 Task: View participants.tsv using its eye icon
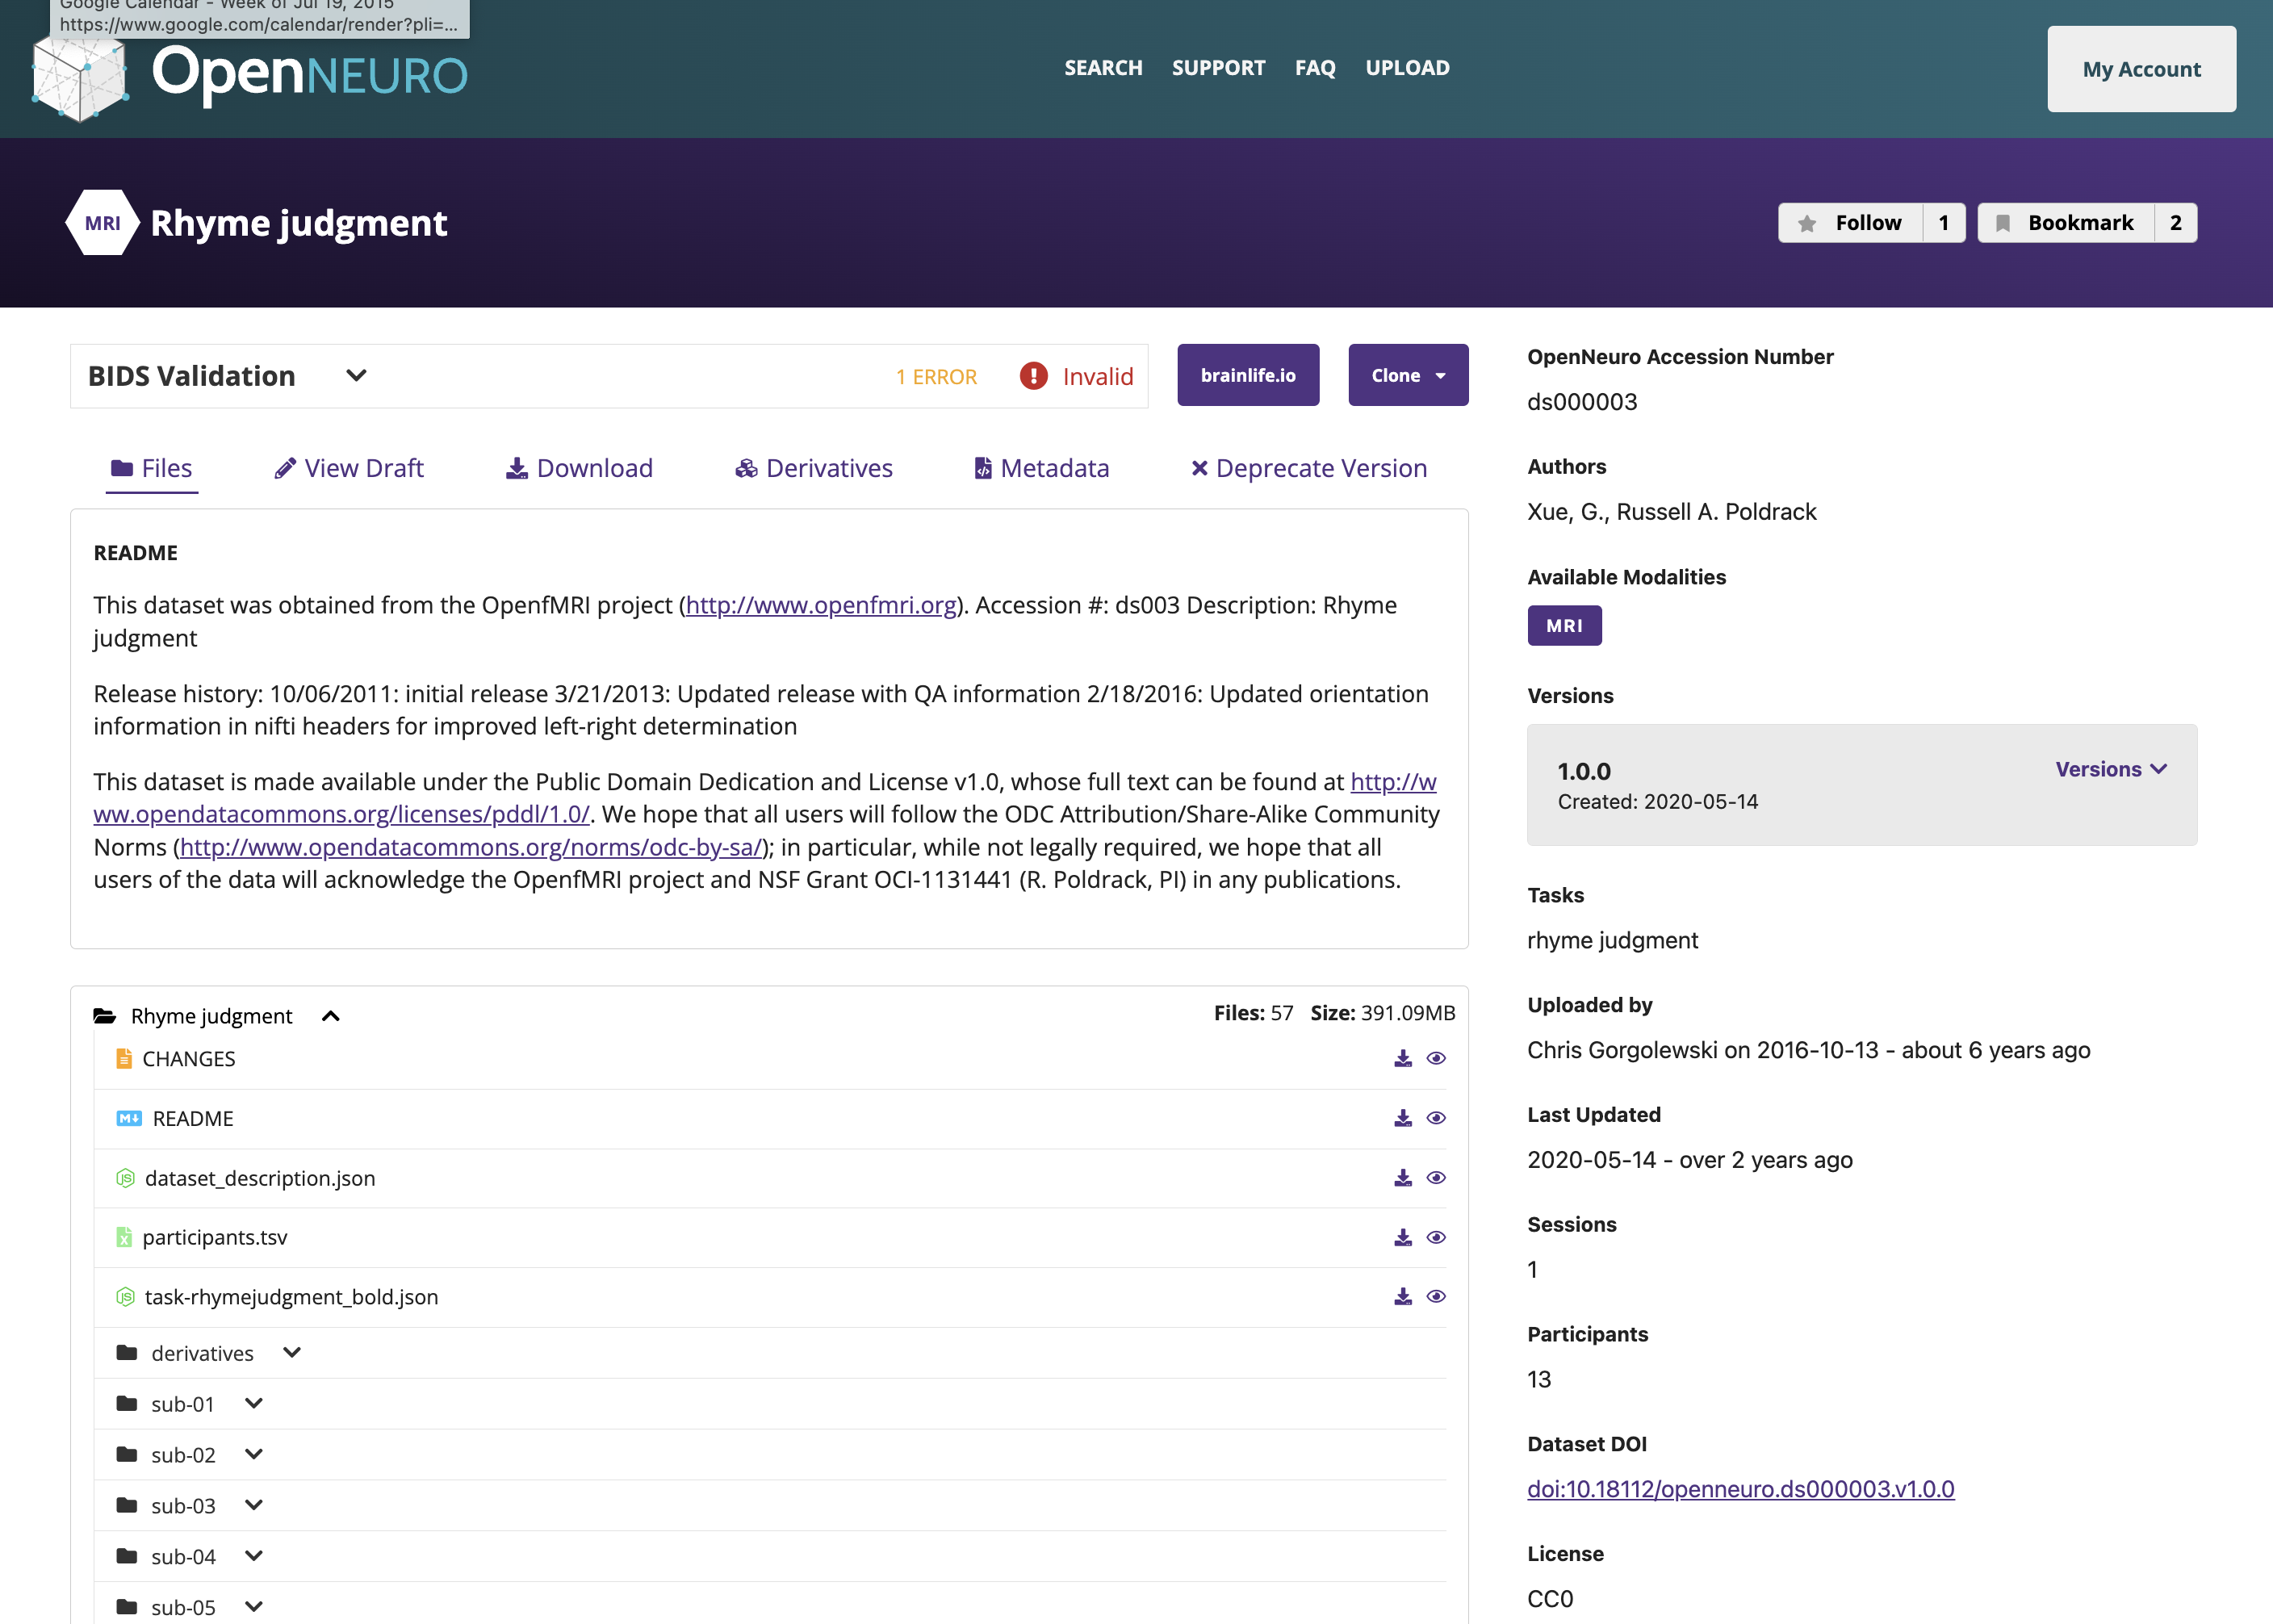coord(1436,1238)
